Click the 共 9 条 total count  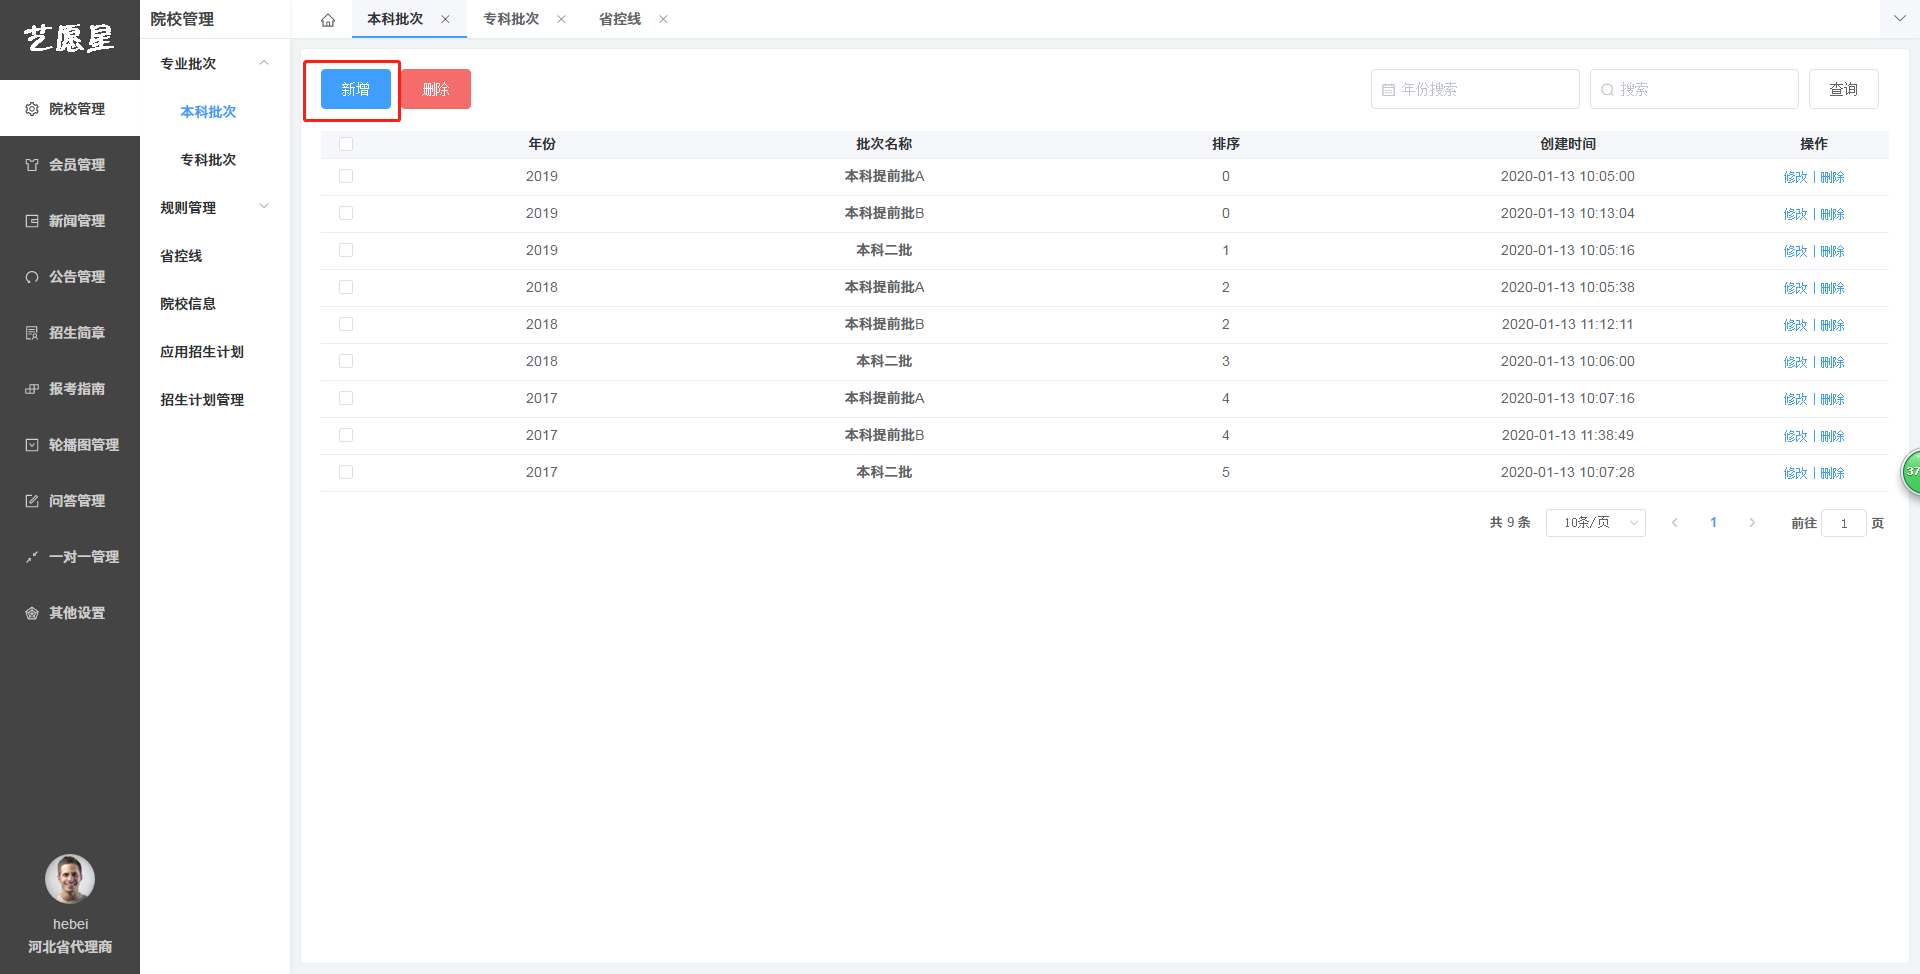pyautogui.click(x=1510, y=523)
